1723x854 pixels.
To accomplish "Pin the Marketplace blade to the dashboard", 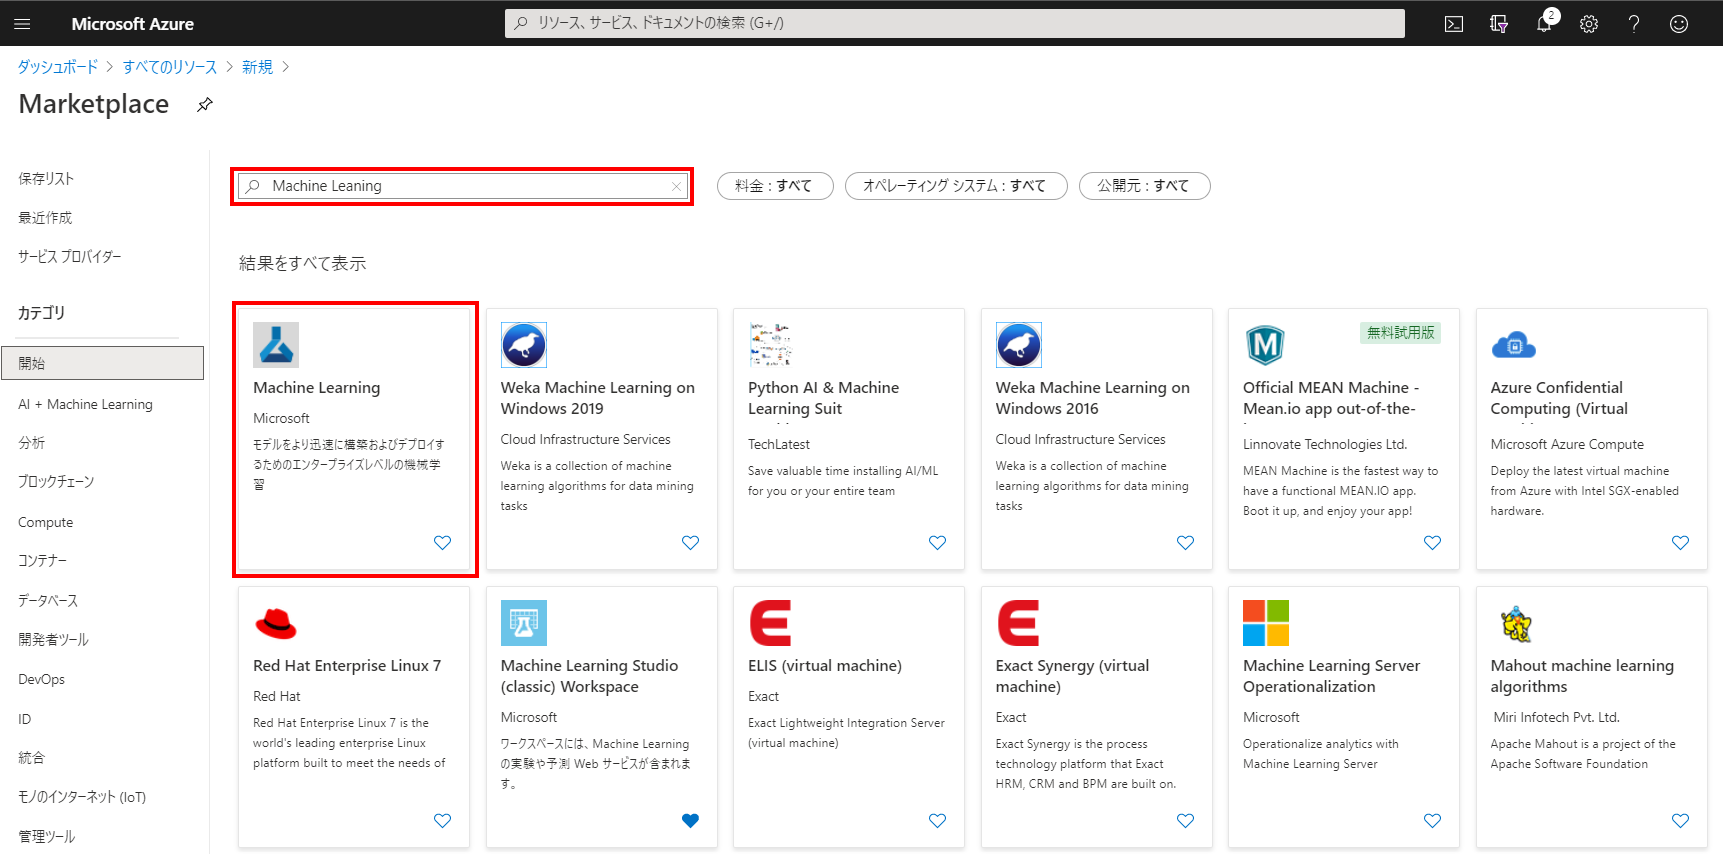I will 205,104.
